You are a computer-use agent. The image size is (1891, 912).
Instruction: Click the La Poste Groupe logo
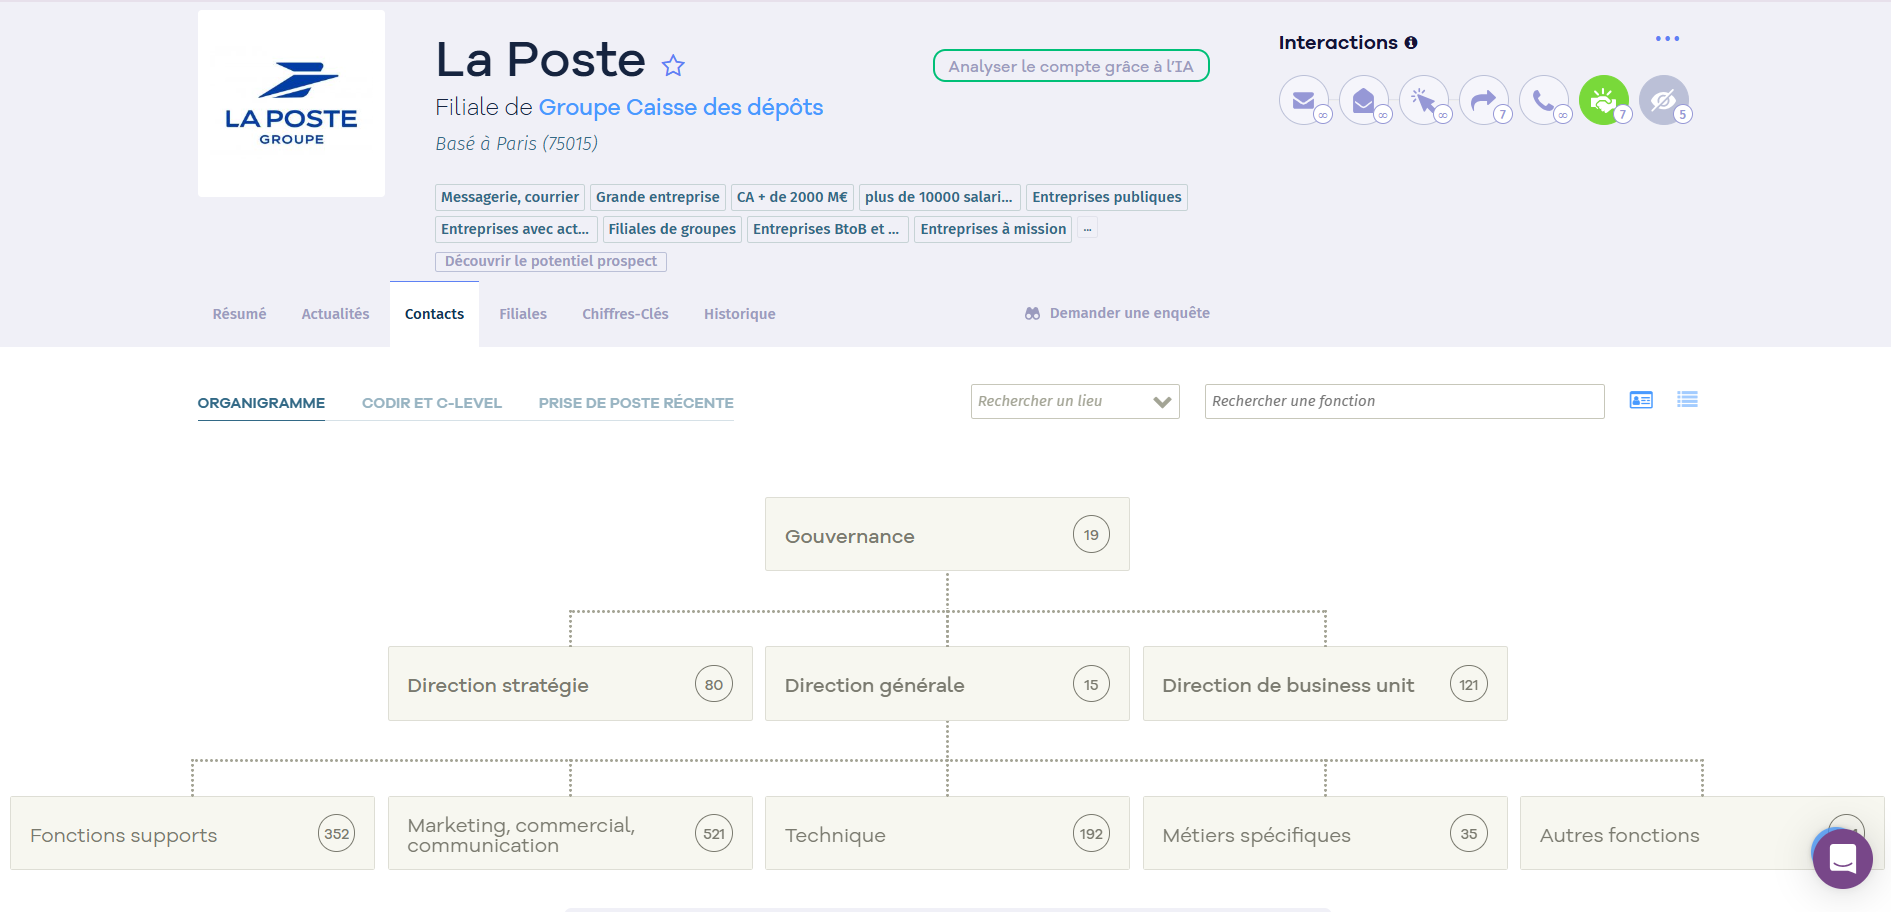click(291, 104)
